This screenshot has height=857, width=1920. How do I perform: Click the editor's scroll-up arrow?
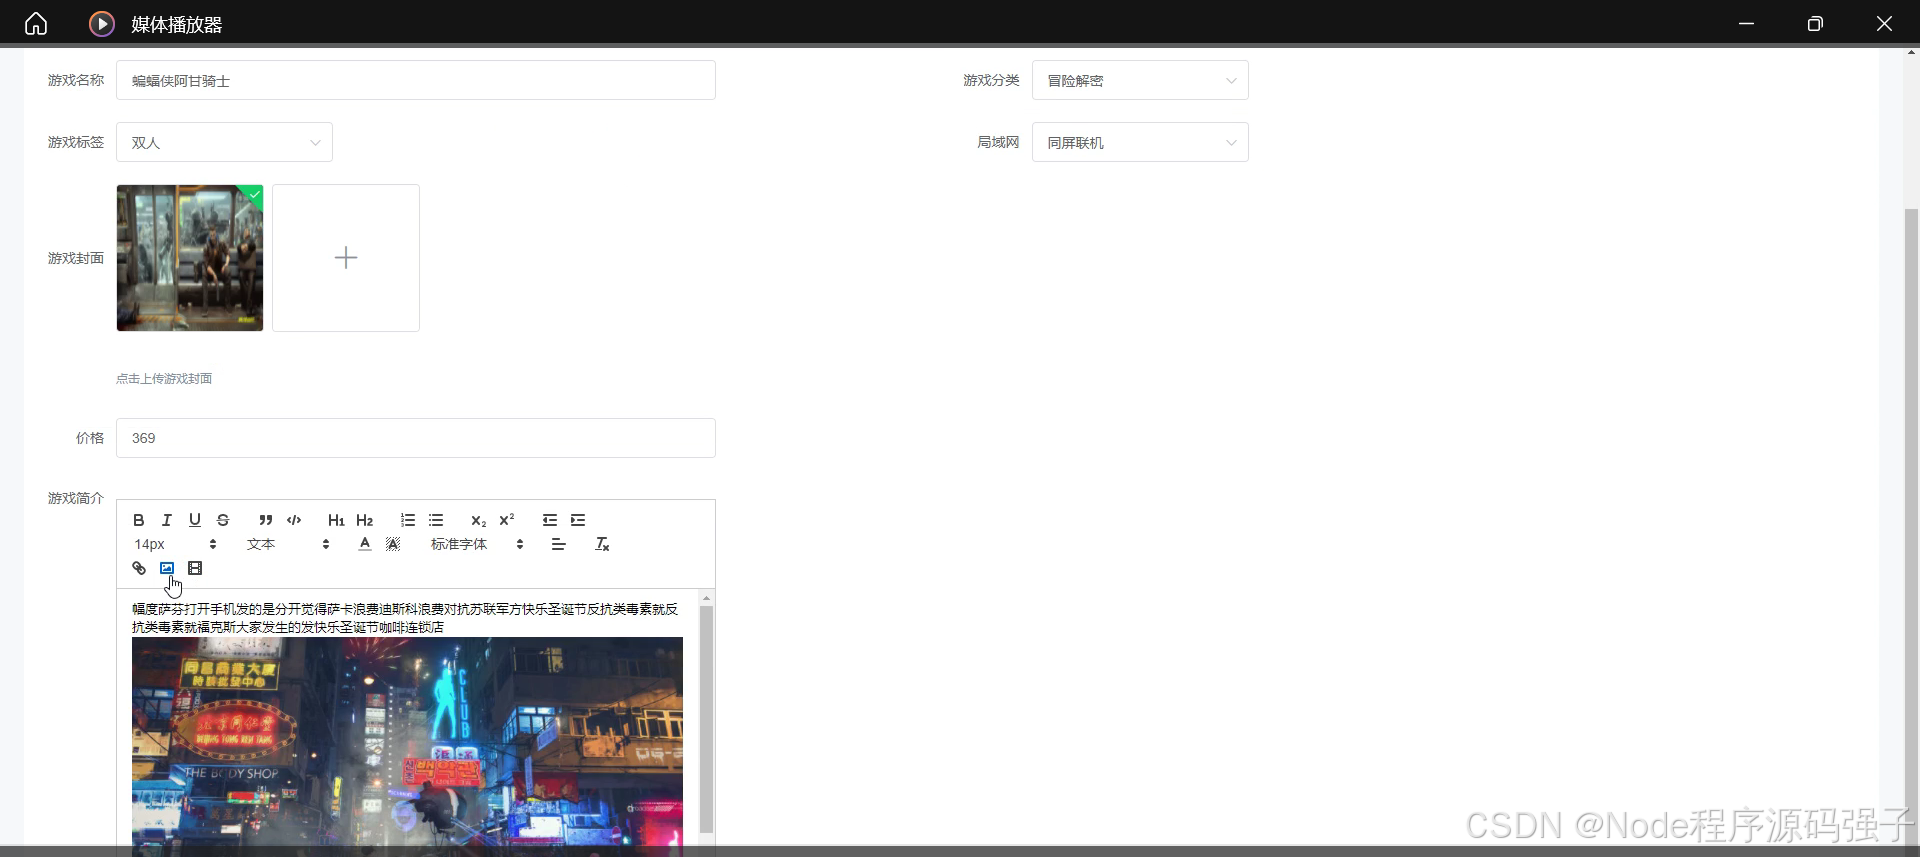pos(706,598)
